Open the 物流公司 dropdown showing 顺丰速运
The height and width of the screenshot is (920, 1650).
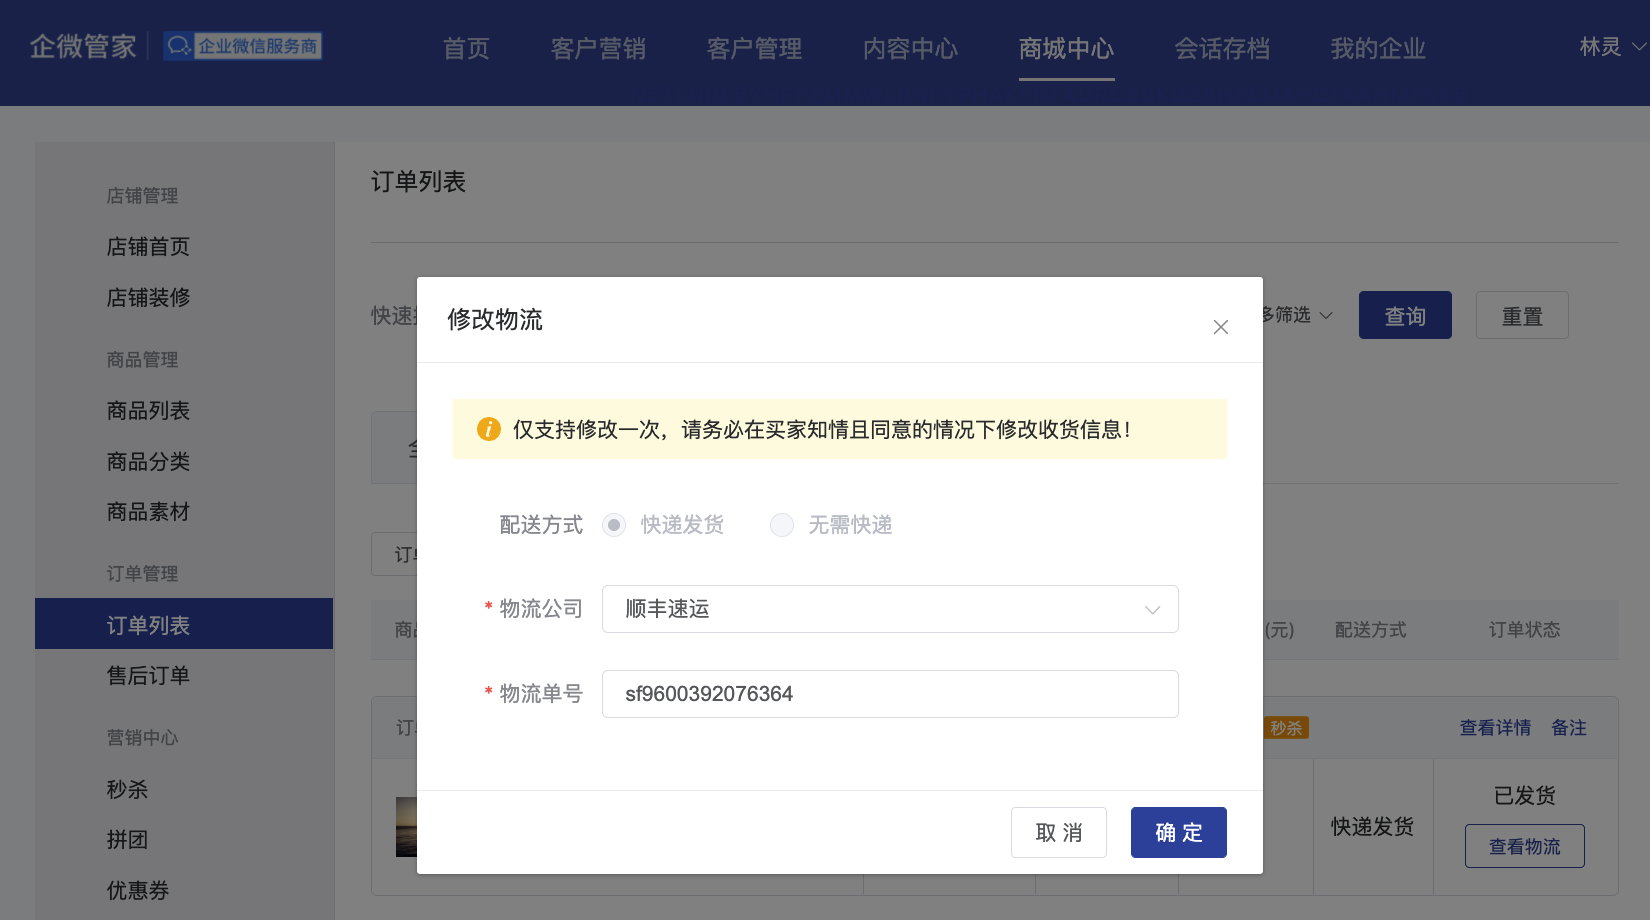point(890,609)
